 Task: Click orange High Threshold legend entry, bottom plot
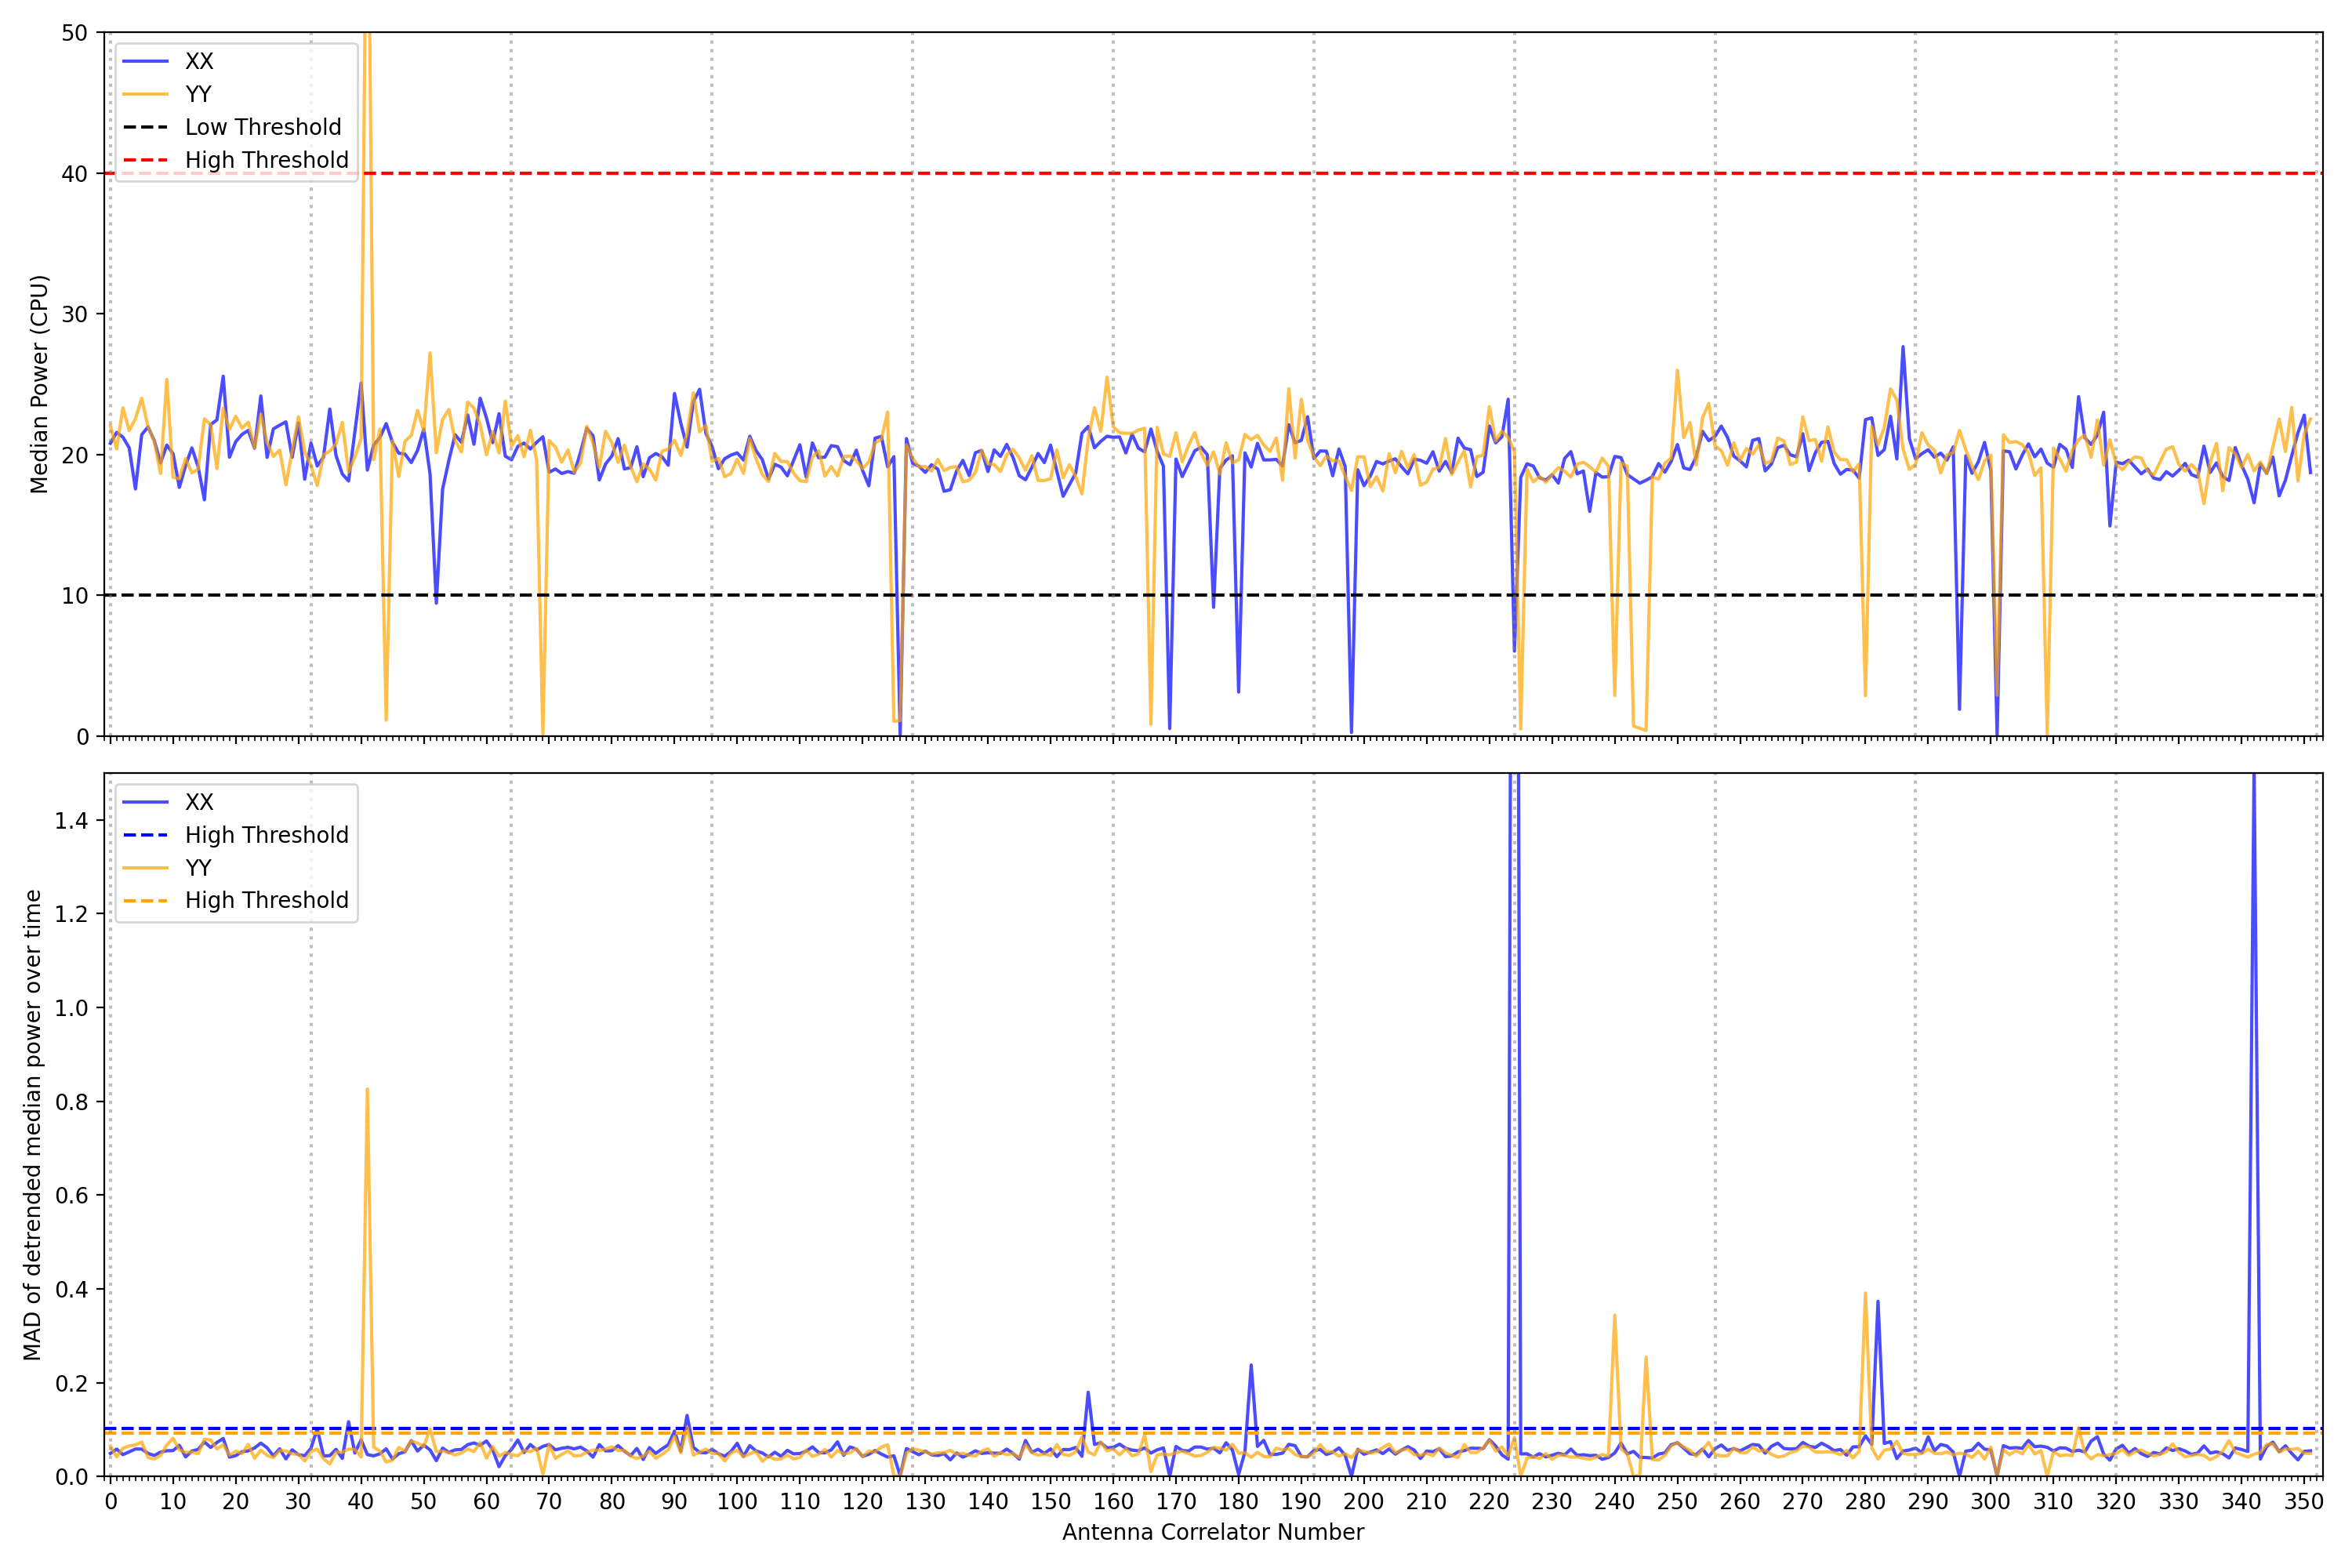click(x=266, y=900)
